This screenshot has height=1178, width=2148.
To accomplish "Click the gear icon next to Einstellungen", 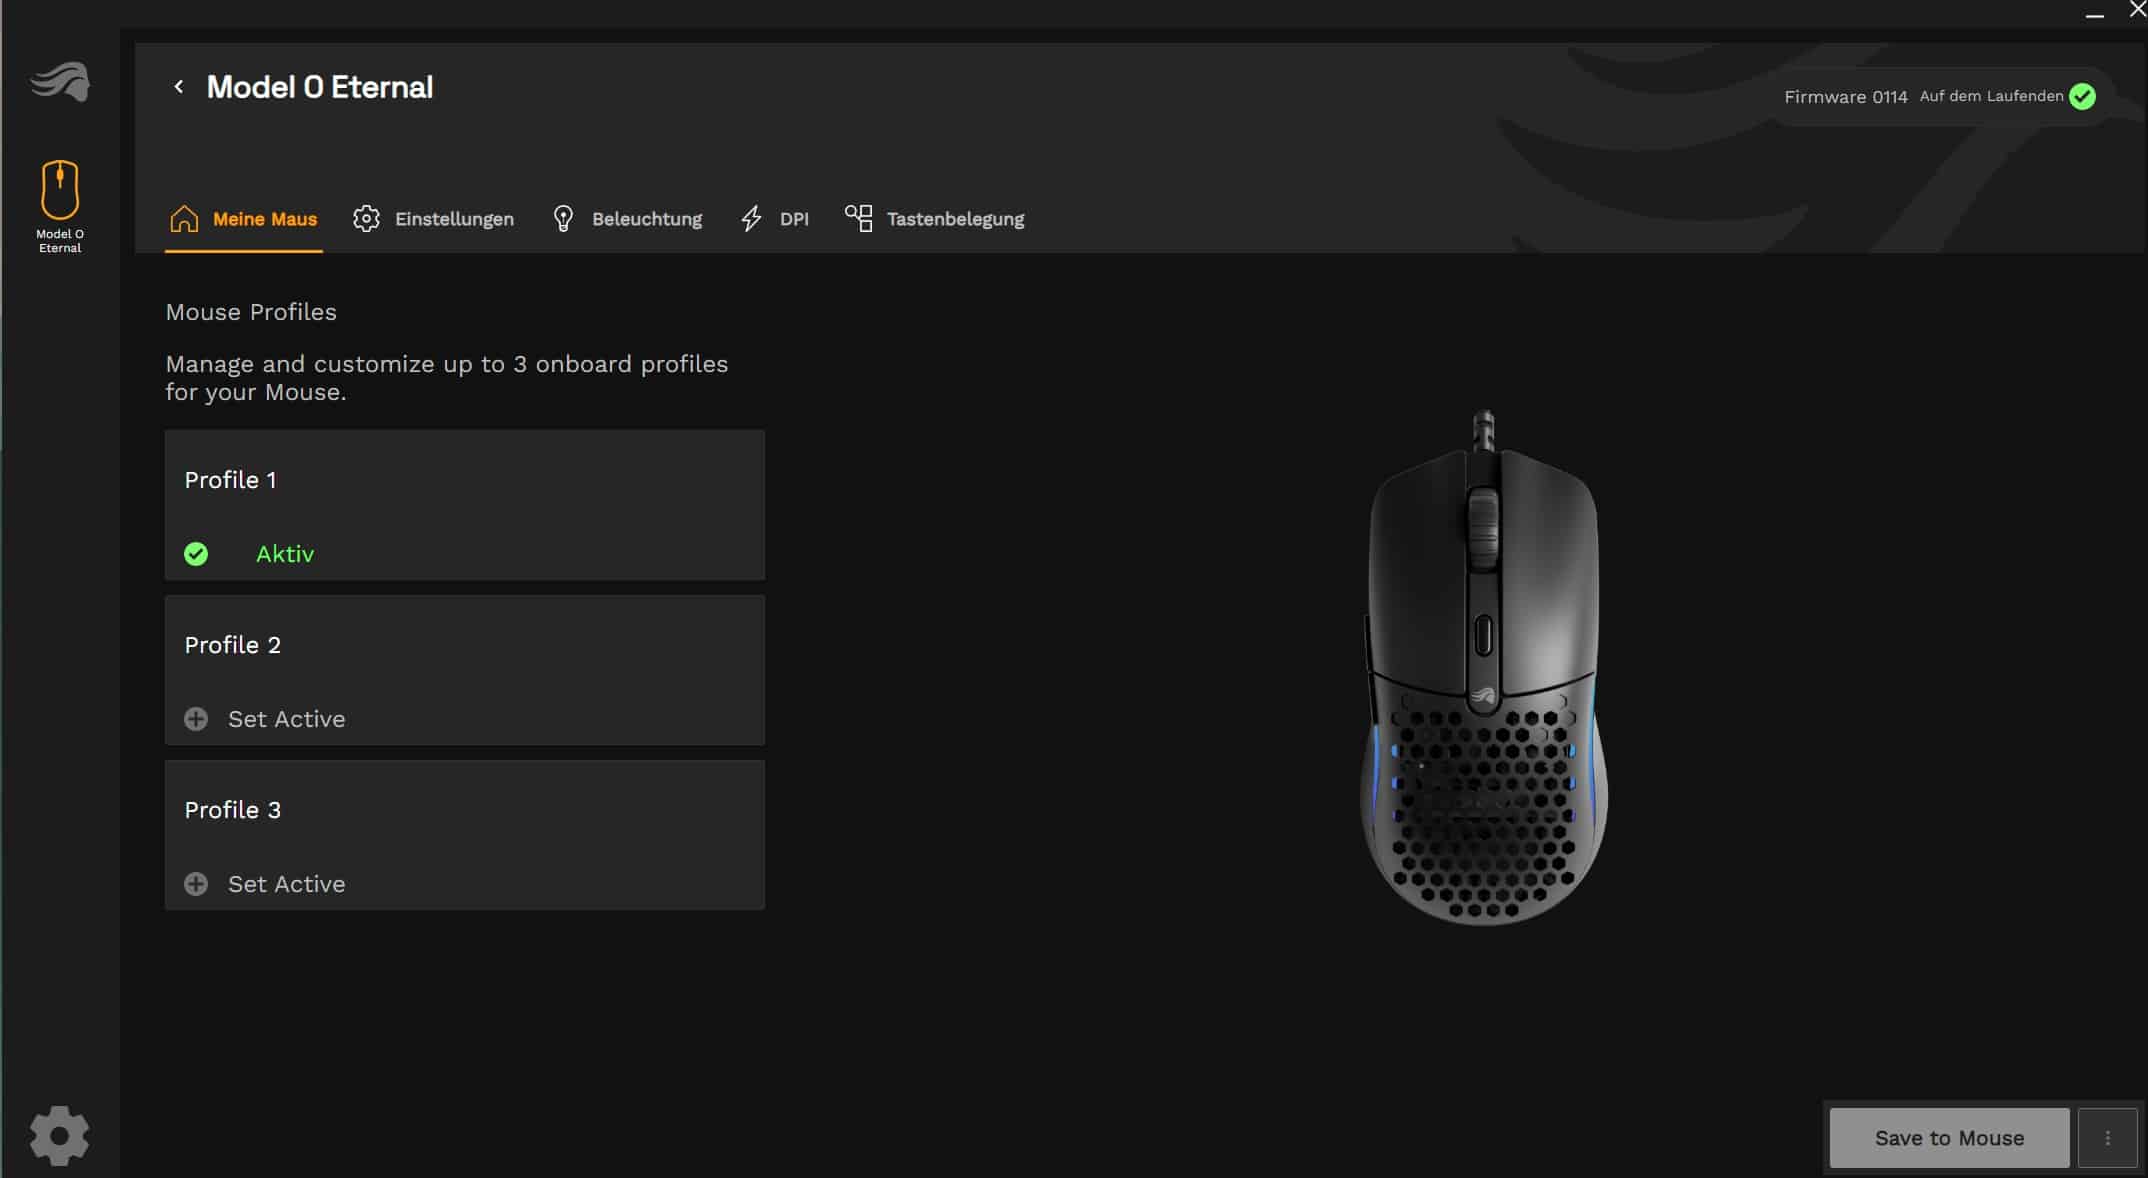I will coord(366,219).
